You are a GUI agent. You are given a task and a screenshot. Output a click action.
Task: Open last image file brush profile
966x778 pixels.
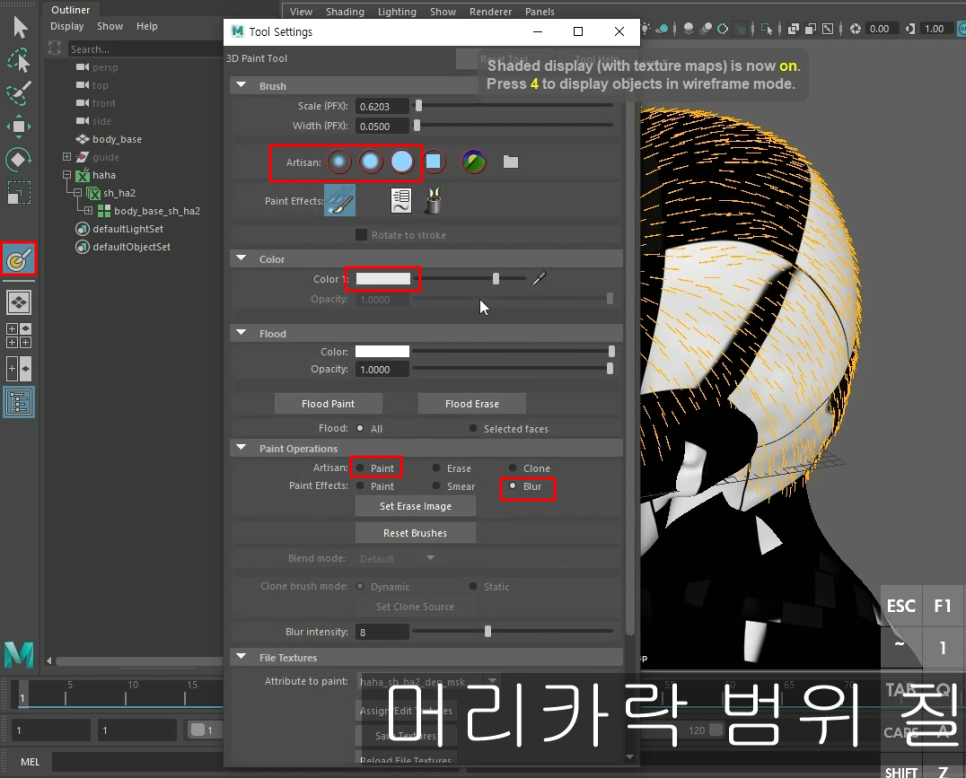tap(474, 162)
